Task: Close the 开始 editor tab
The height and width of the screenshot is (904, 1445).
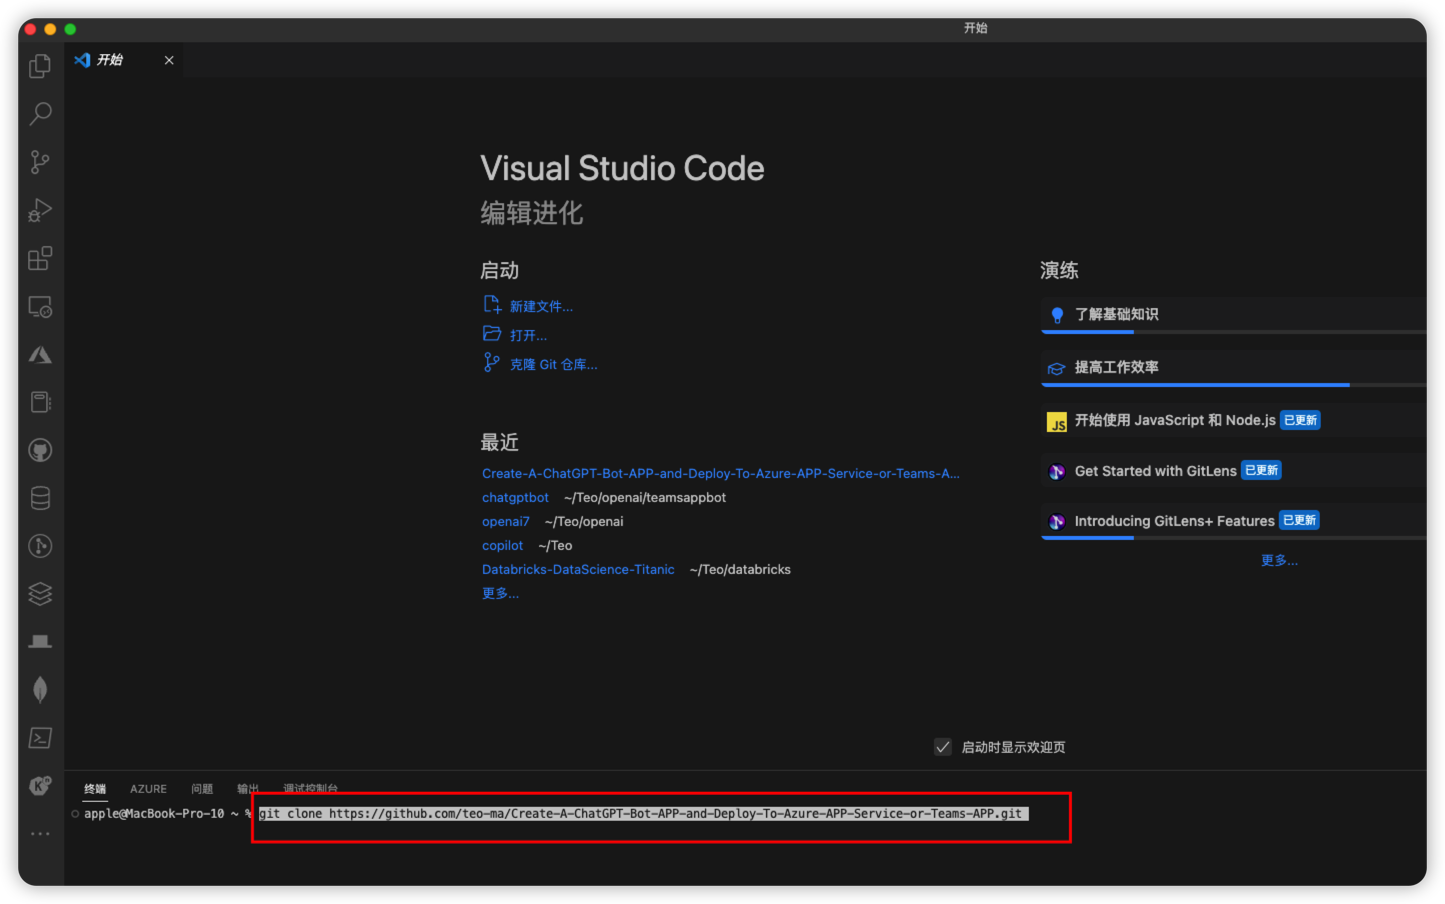Action: pyautogui.click(x=169, y=60)
